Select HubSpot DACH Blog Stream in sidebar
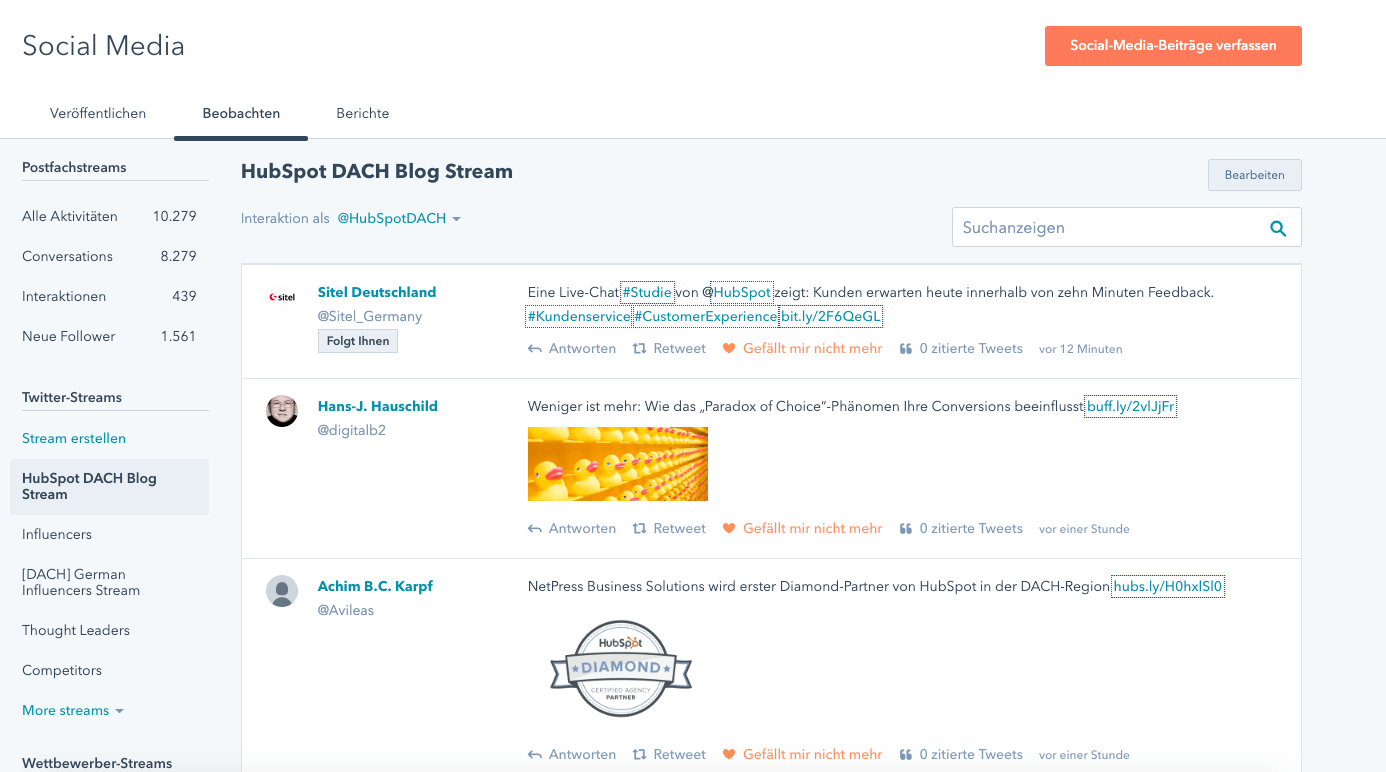 pos(109,487)
